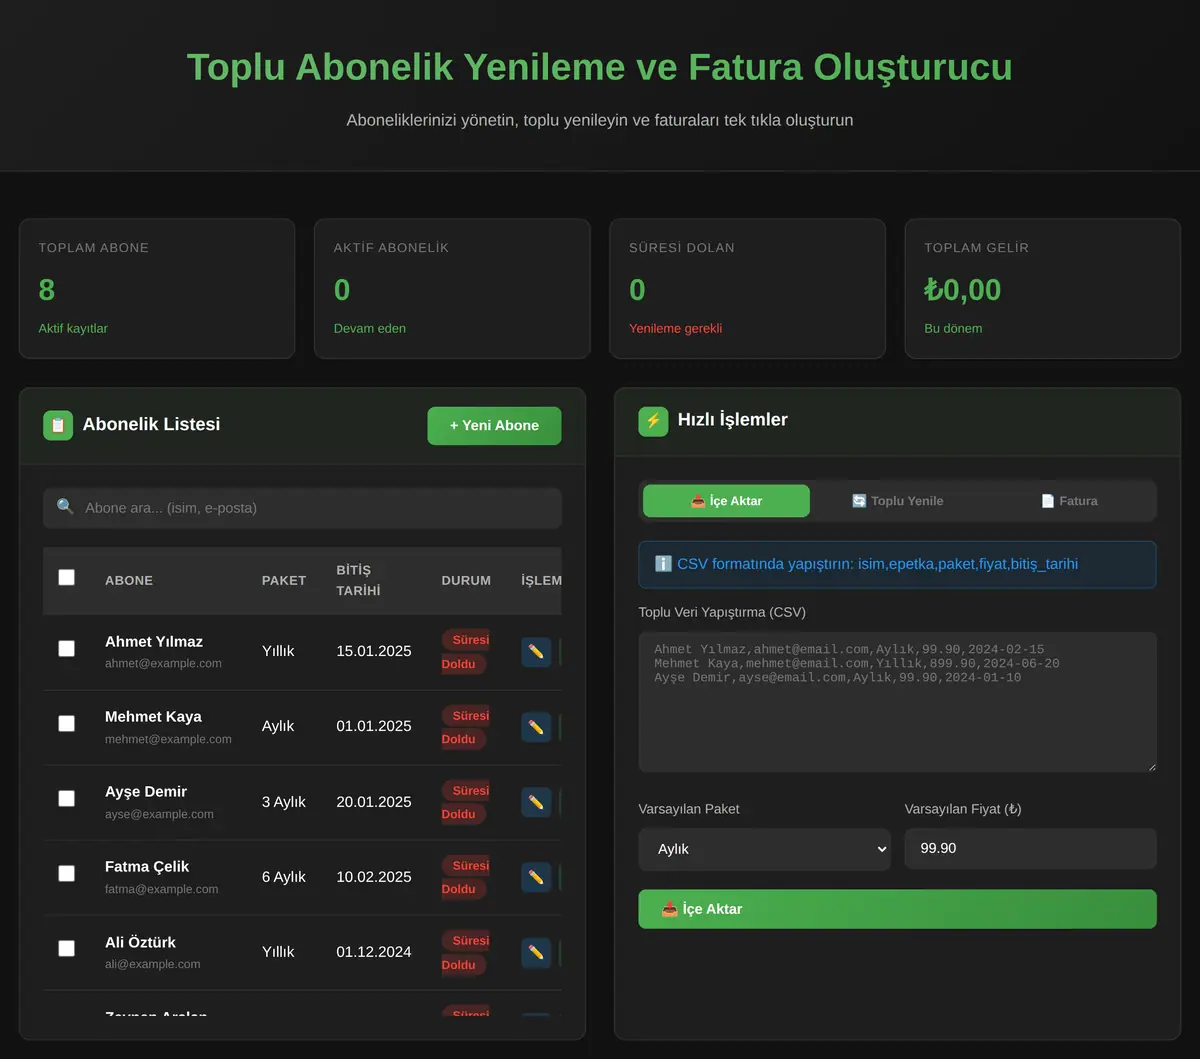1200x1059 pixels.
Task: Click the Süresi Doldu badge for Ali Öztürk
Action: [465, 953]
